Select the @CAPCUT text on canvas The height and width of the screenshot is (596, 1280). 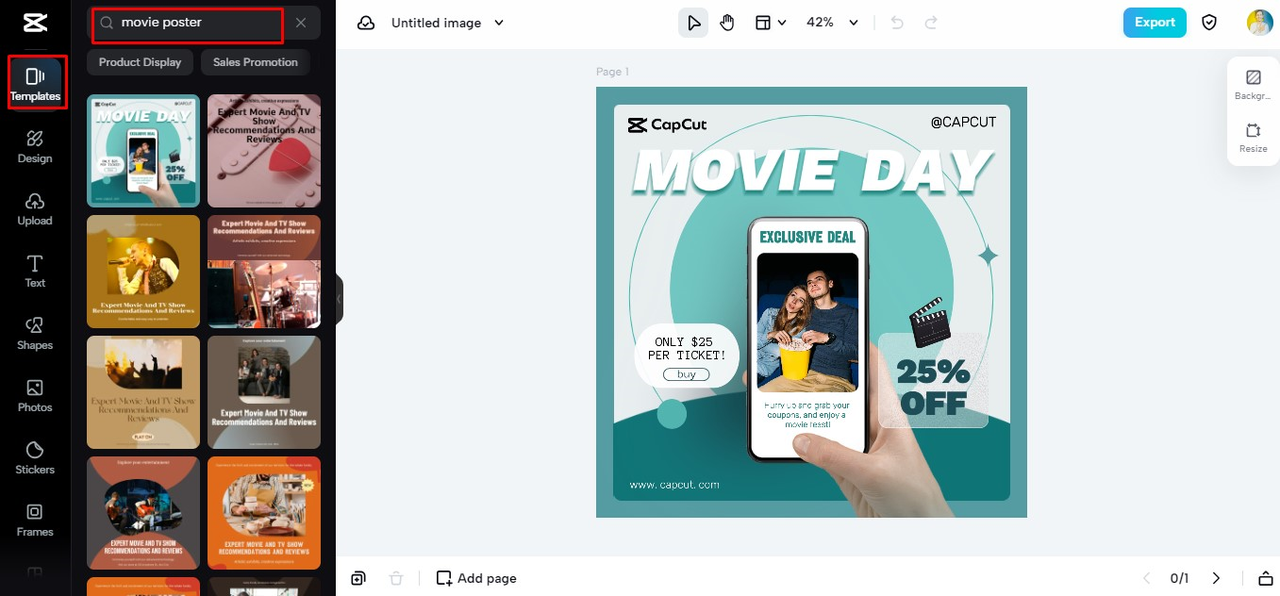point(963,122)
